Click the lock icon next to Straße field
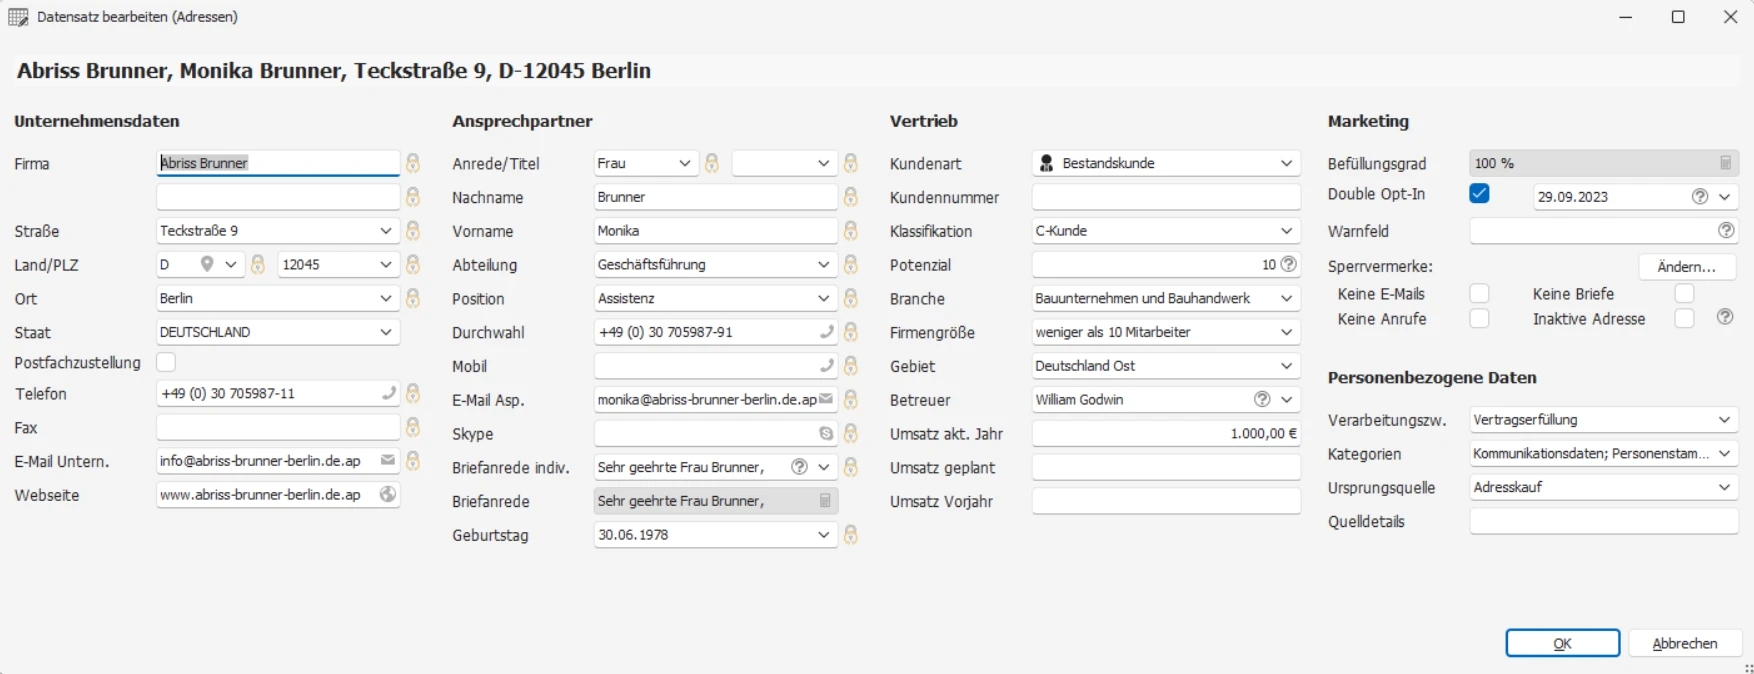 (x=413, y=231)
